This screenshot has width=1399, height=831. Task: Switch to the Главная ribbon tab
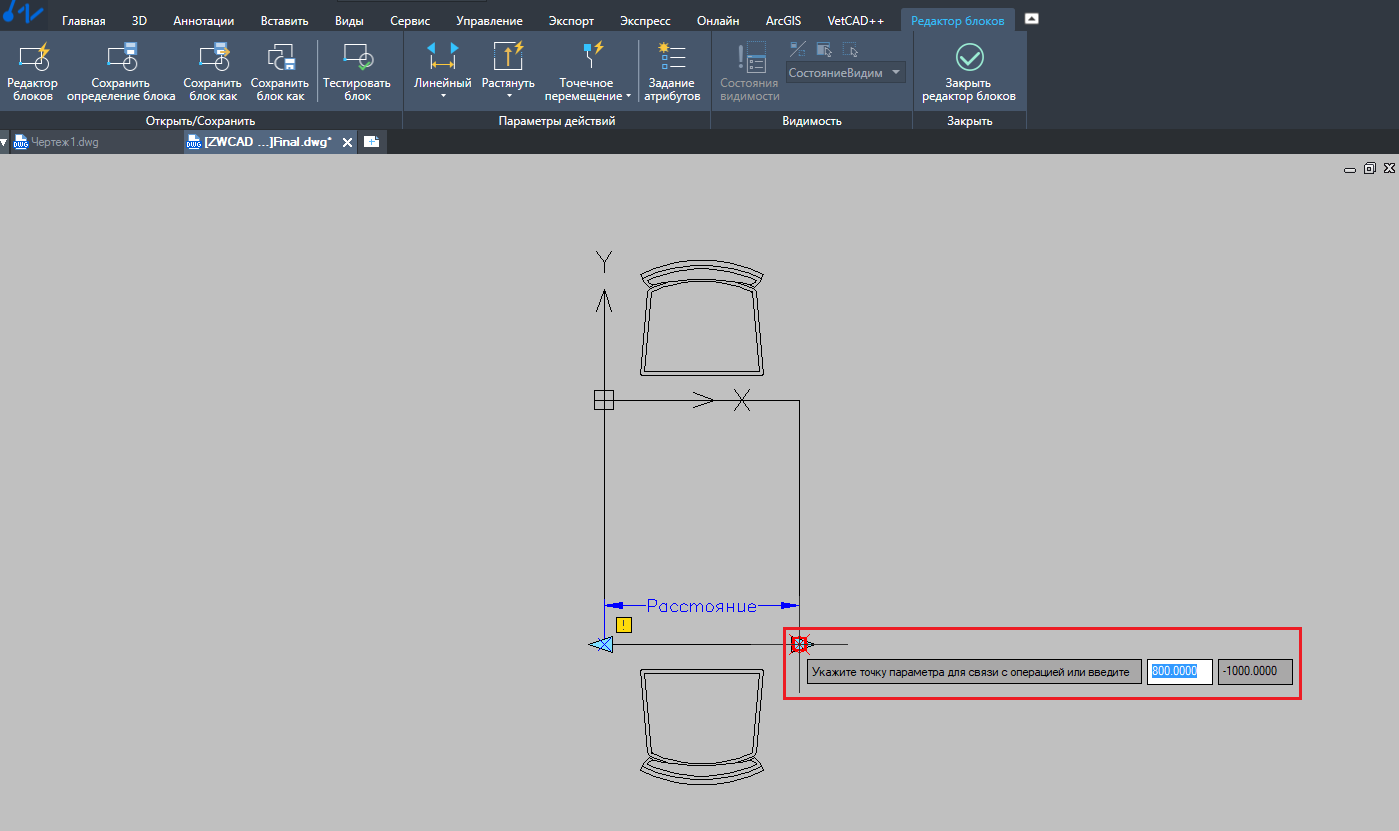(x=84, y=20)
